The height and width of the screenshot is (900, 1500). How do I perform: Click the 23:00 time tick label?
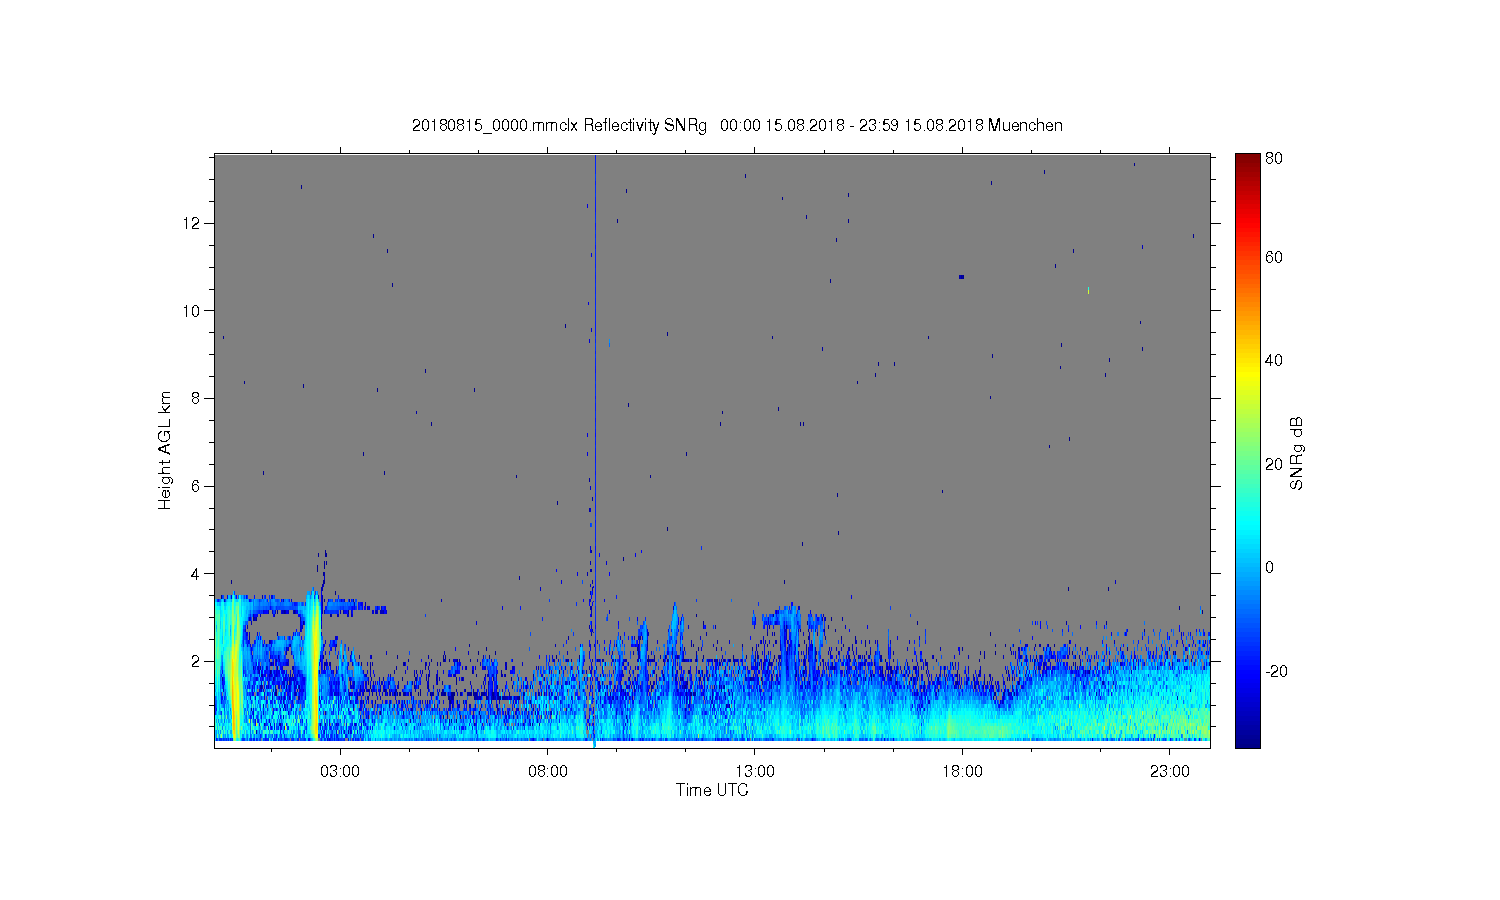(1170, 772)
